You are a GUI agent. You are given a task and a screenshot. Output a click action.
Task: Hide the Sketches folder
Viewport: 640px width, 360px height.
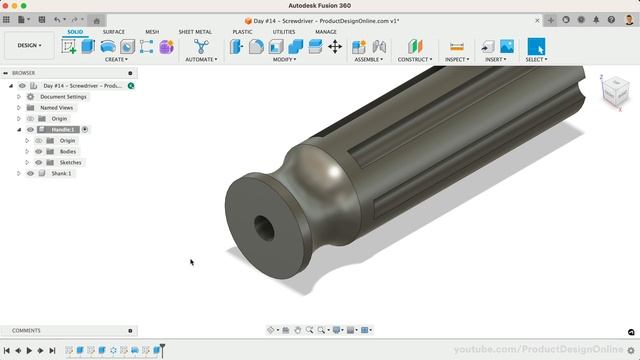(x=38, y=162)
